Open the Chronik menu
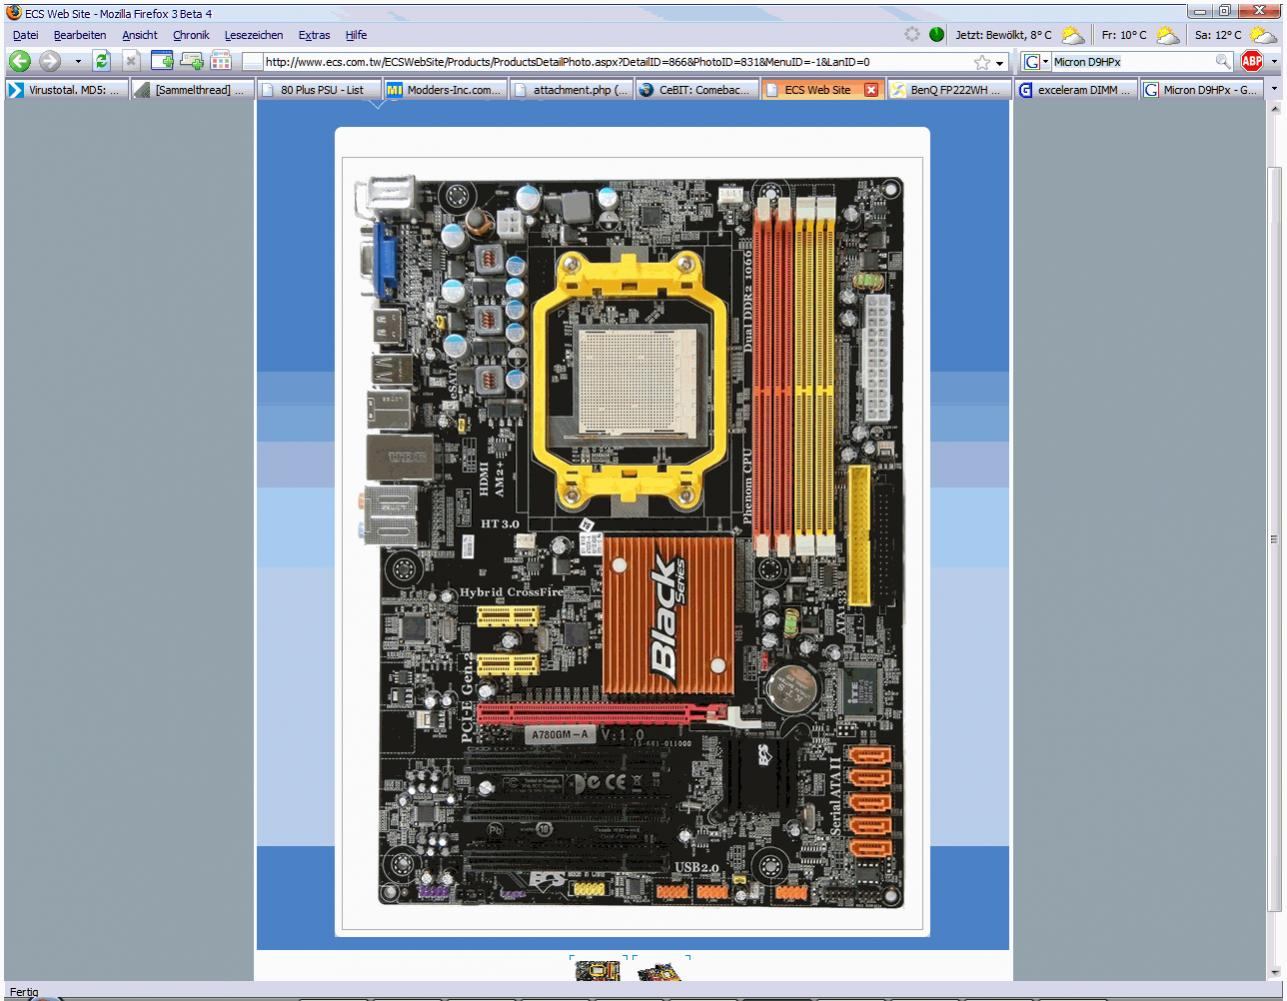This screenshot has width=1287, height=1001. click(x=191, y=35)
